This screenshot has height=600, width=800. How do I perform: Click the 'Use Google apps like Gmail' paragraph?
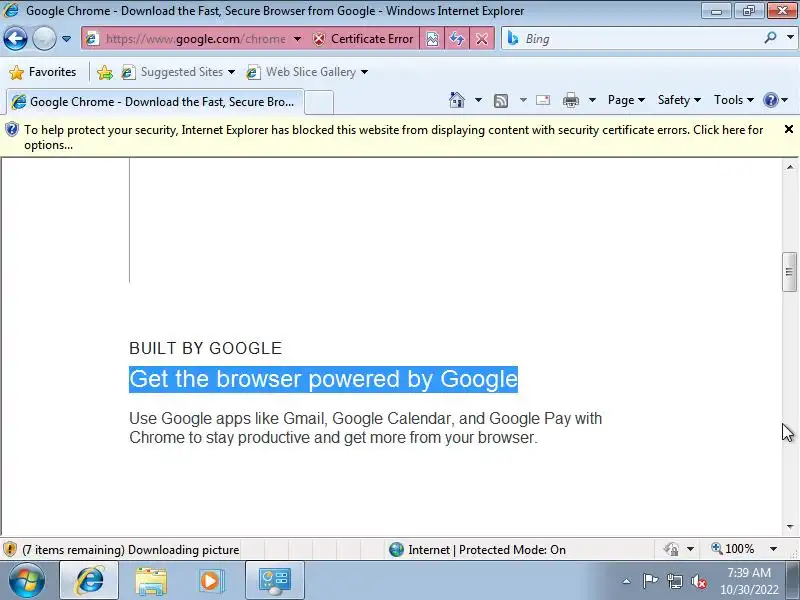click(365, 428)
